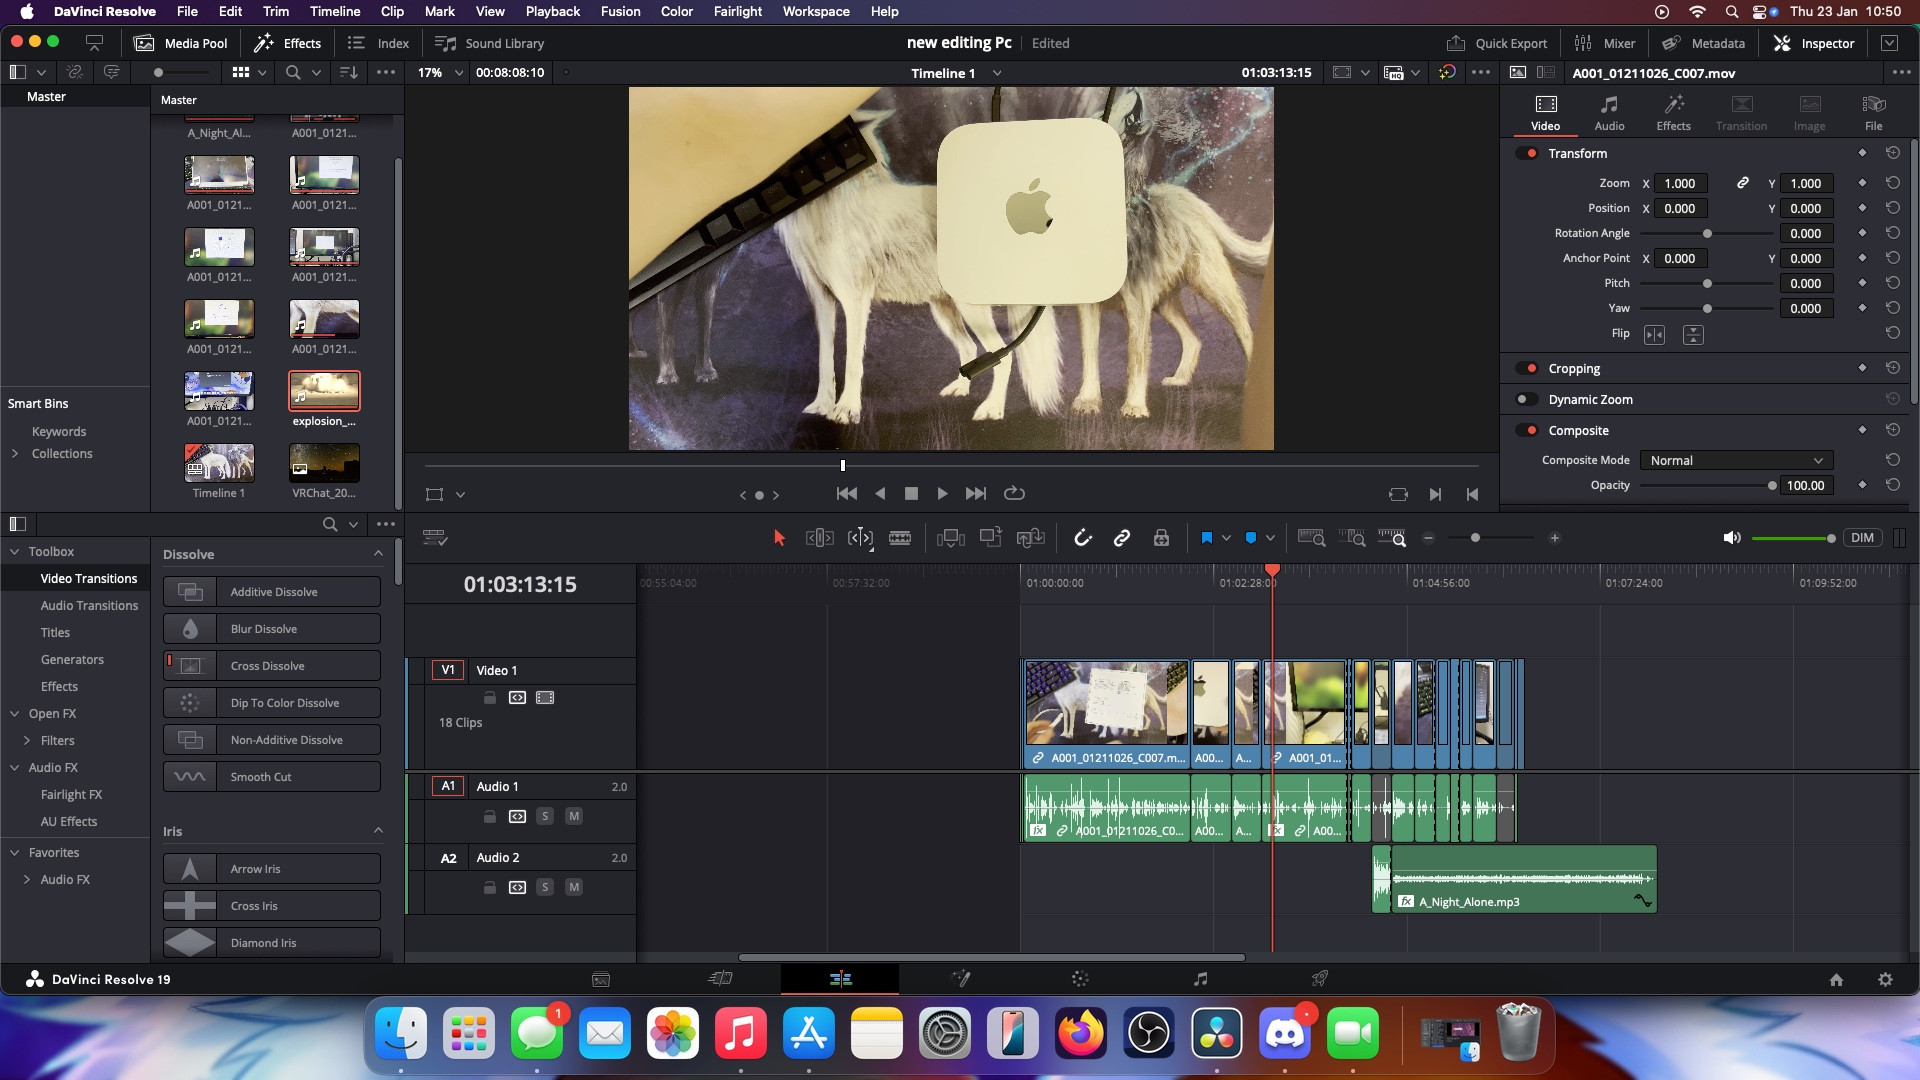Open Timeline View Options icon
Viewport: 1920px width, 1080px height.
pyautogui.click(x=435, y=538)
